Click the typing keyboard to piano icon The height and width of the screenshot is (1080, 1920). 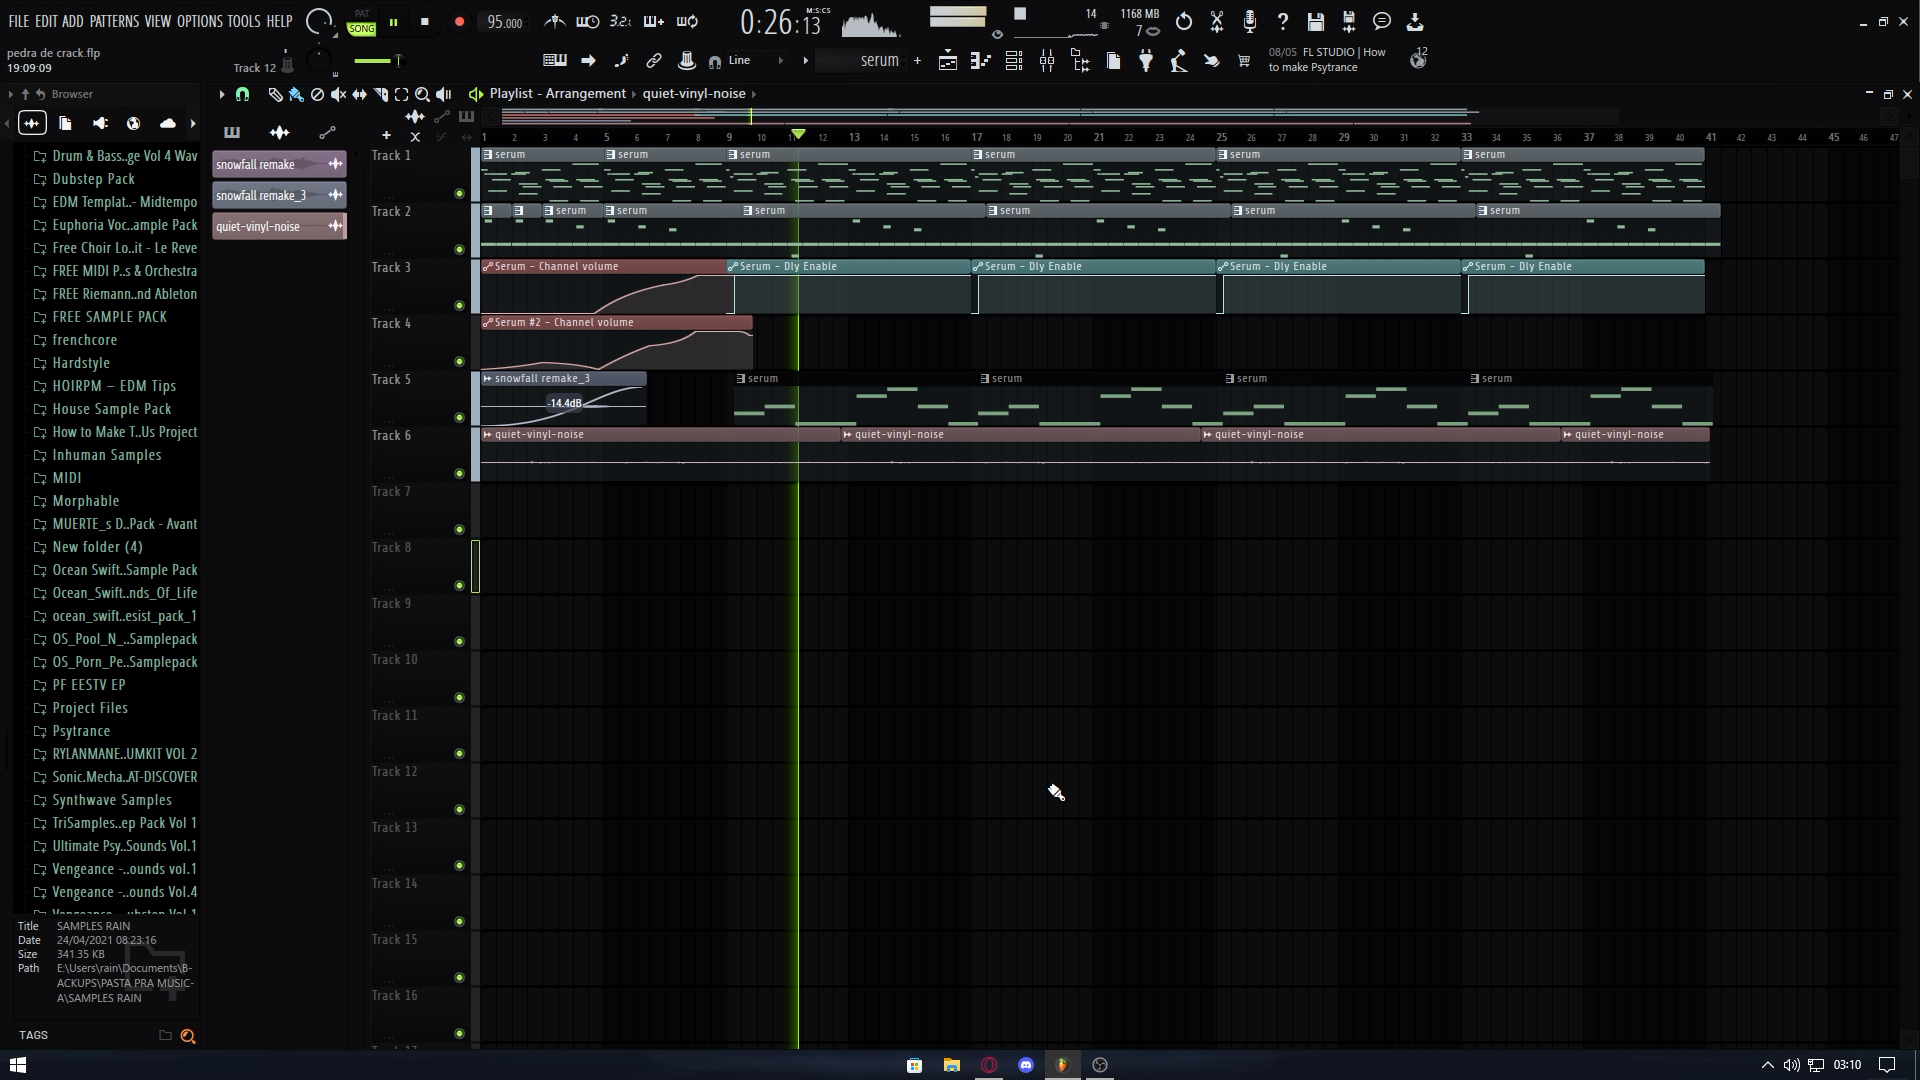click(555, 61)
